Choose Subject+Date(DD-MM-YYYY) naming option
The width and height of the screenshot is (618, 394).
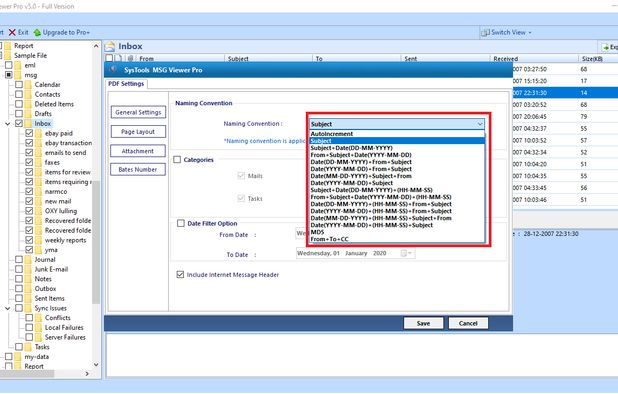click(397, 148)
